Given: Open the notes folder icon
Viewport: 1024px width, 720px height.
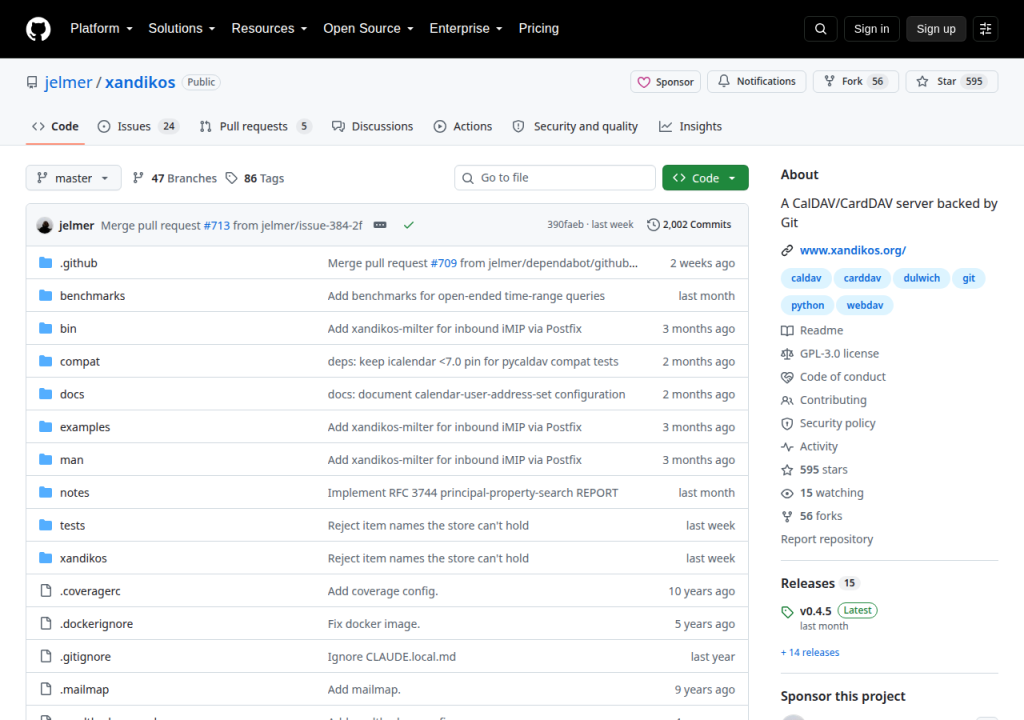Looking at the screenshot, I should pos(45,492).
